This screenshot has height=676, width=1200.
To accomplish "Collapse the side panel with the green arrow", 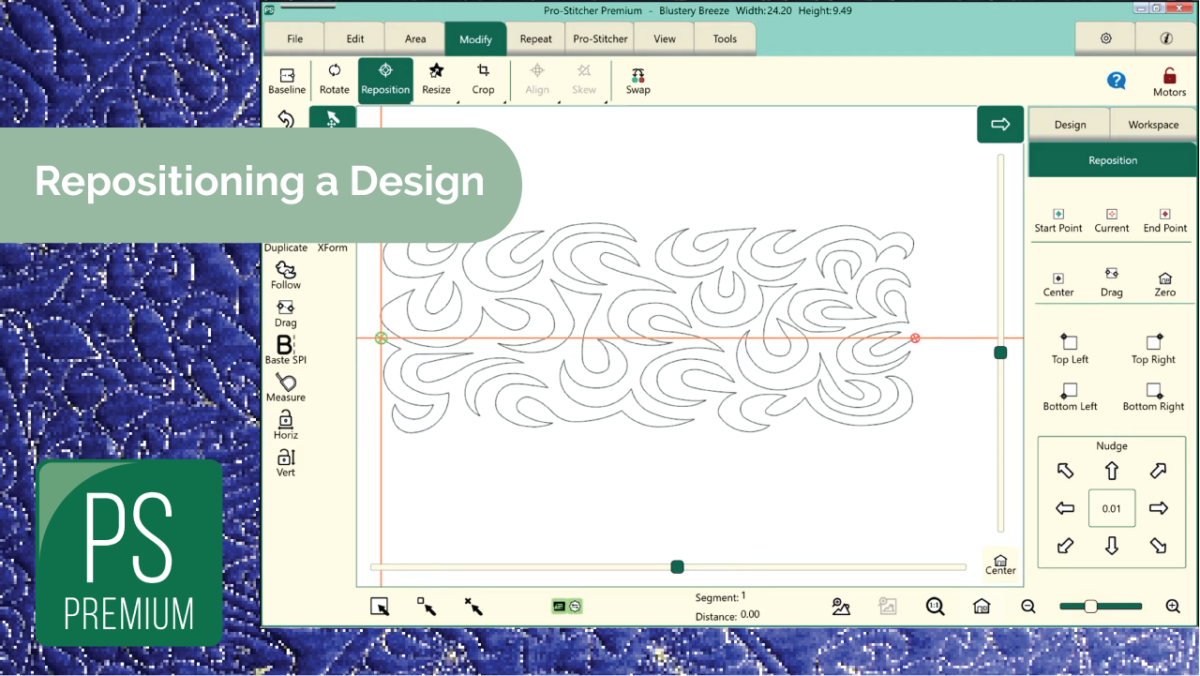I will point(1000,124).
